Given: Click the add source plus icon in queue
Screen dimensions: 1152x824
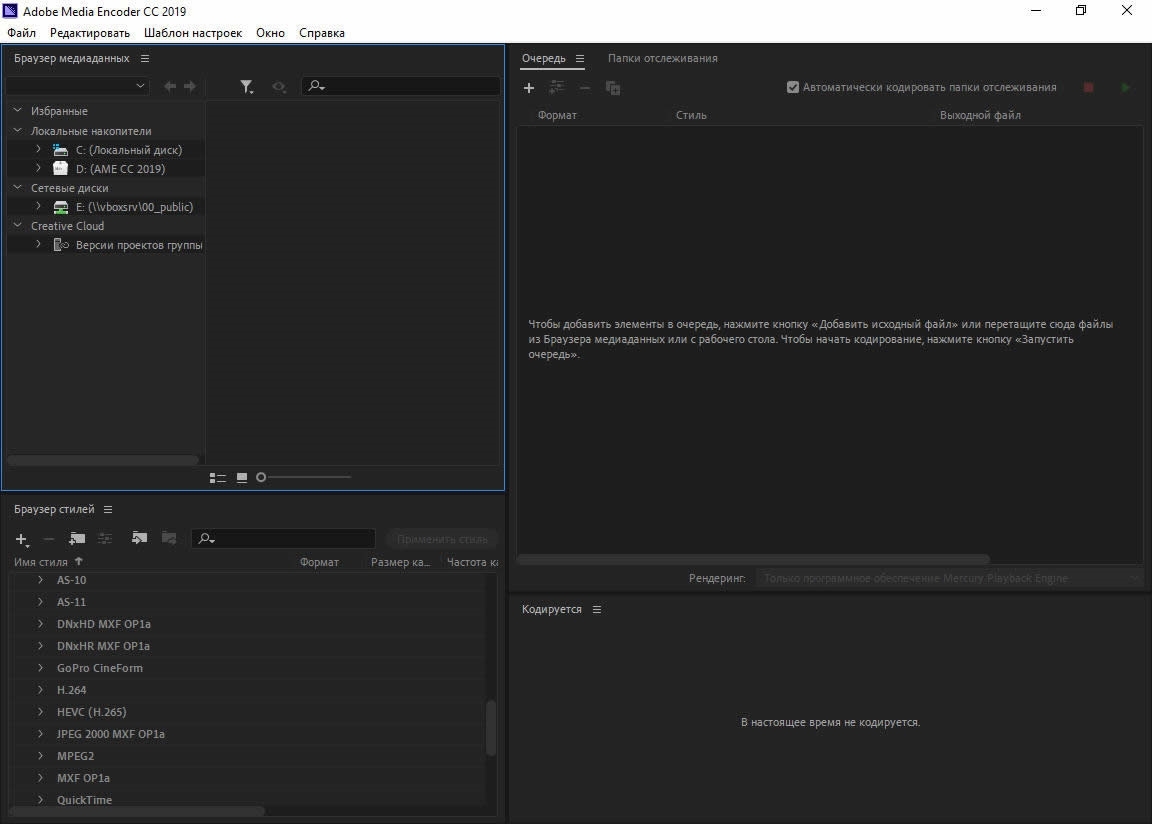Looking at the screenshot, I should coord(529,88).
